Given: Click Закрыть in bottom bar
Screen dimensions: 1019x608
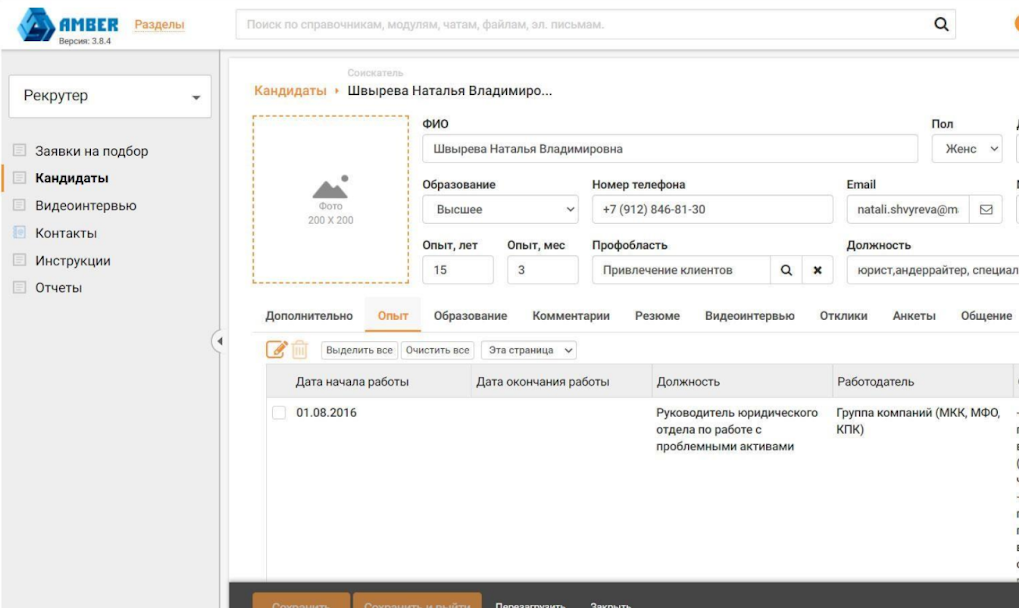Looking at the screenshot, I should [610, 604].
